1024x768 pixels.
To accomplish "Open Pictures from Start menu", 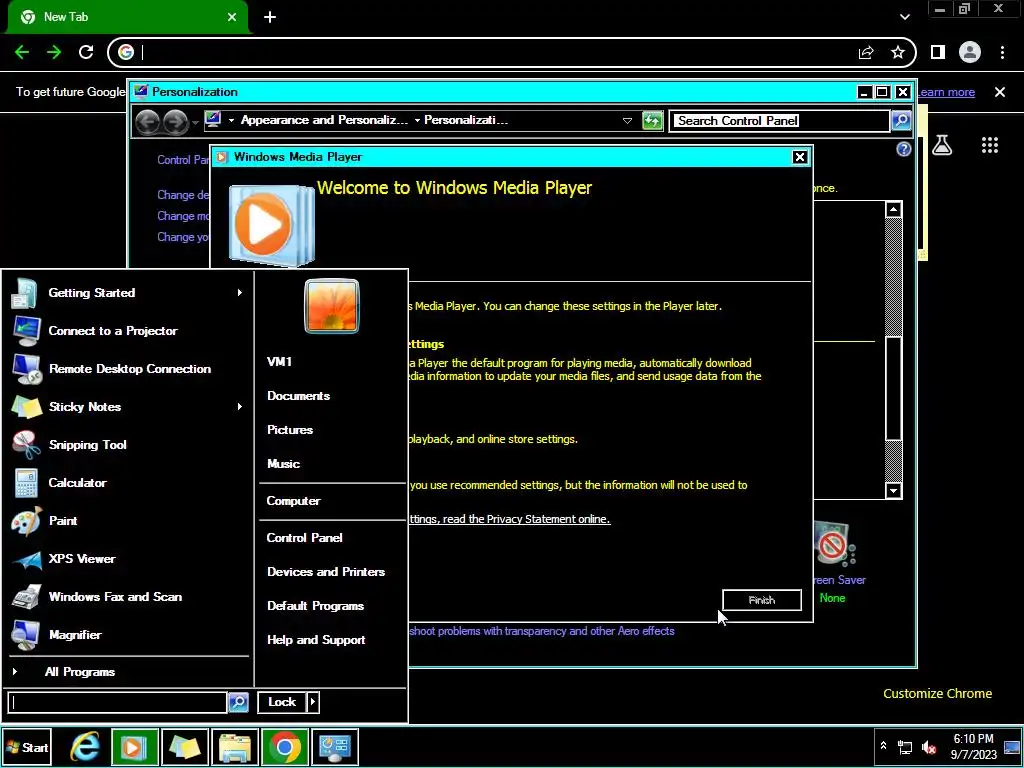I will click(x=290, y=430).
